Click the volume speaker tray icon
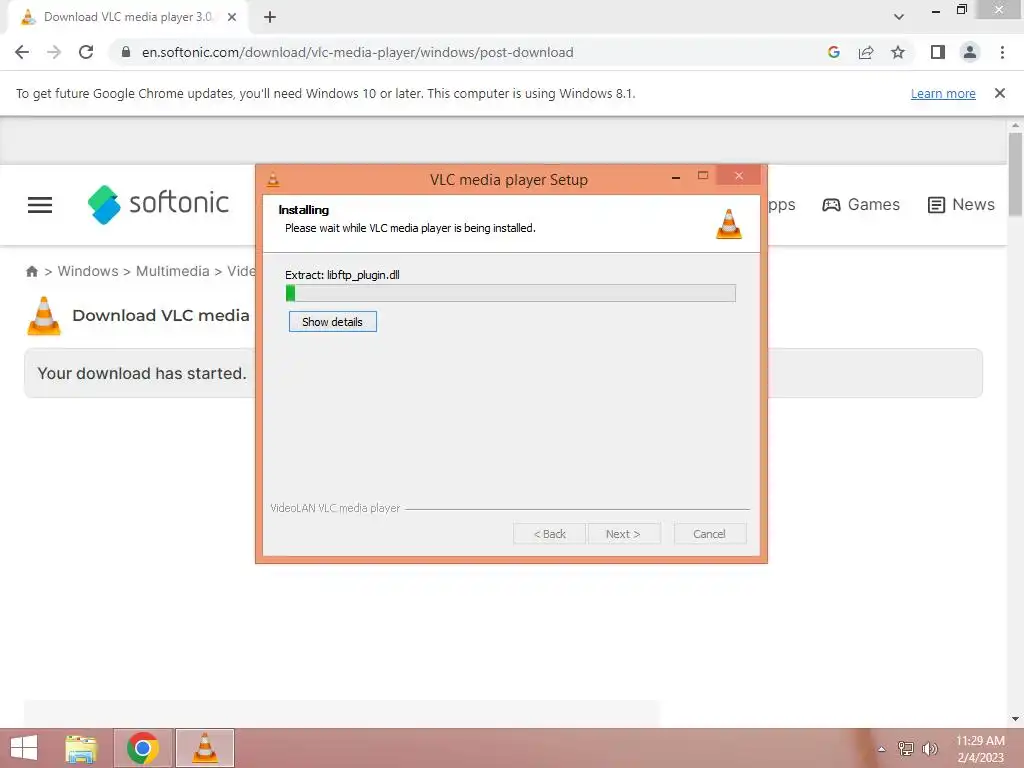The height and width of the screenshot is (768, 1024). [929, 749]
